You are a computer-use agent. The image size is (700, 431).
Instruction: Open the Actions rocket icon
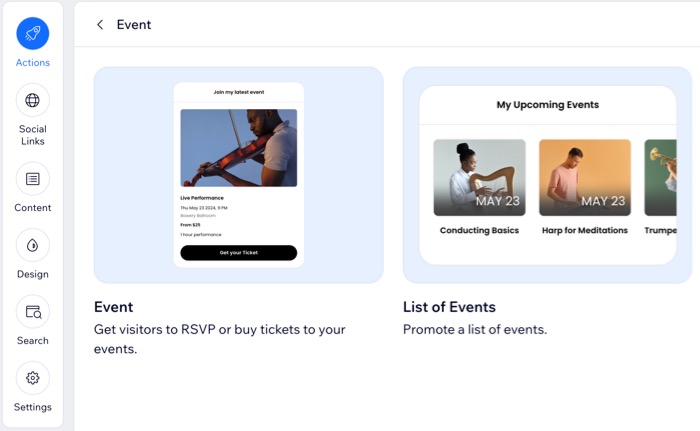[33, 33]
